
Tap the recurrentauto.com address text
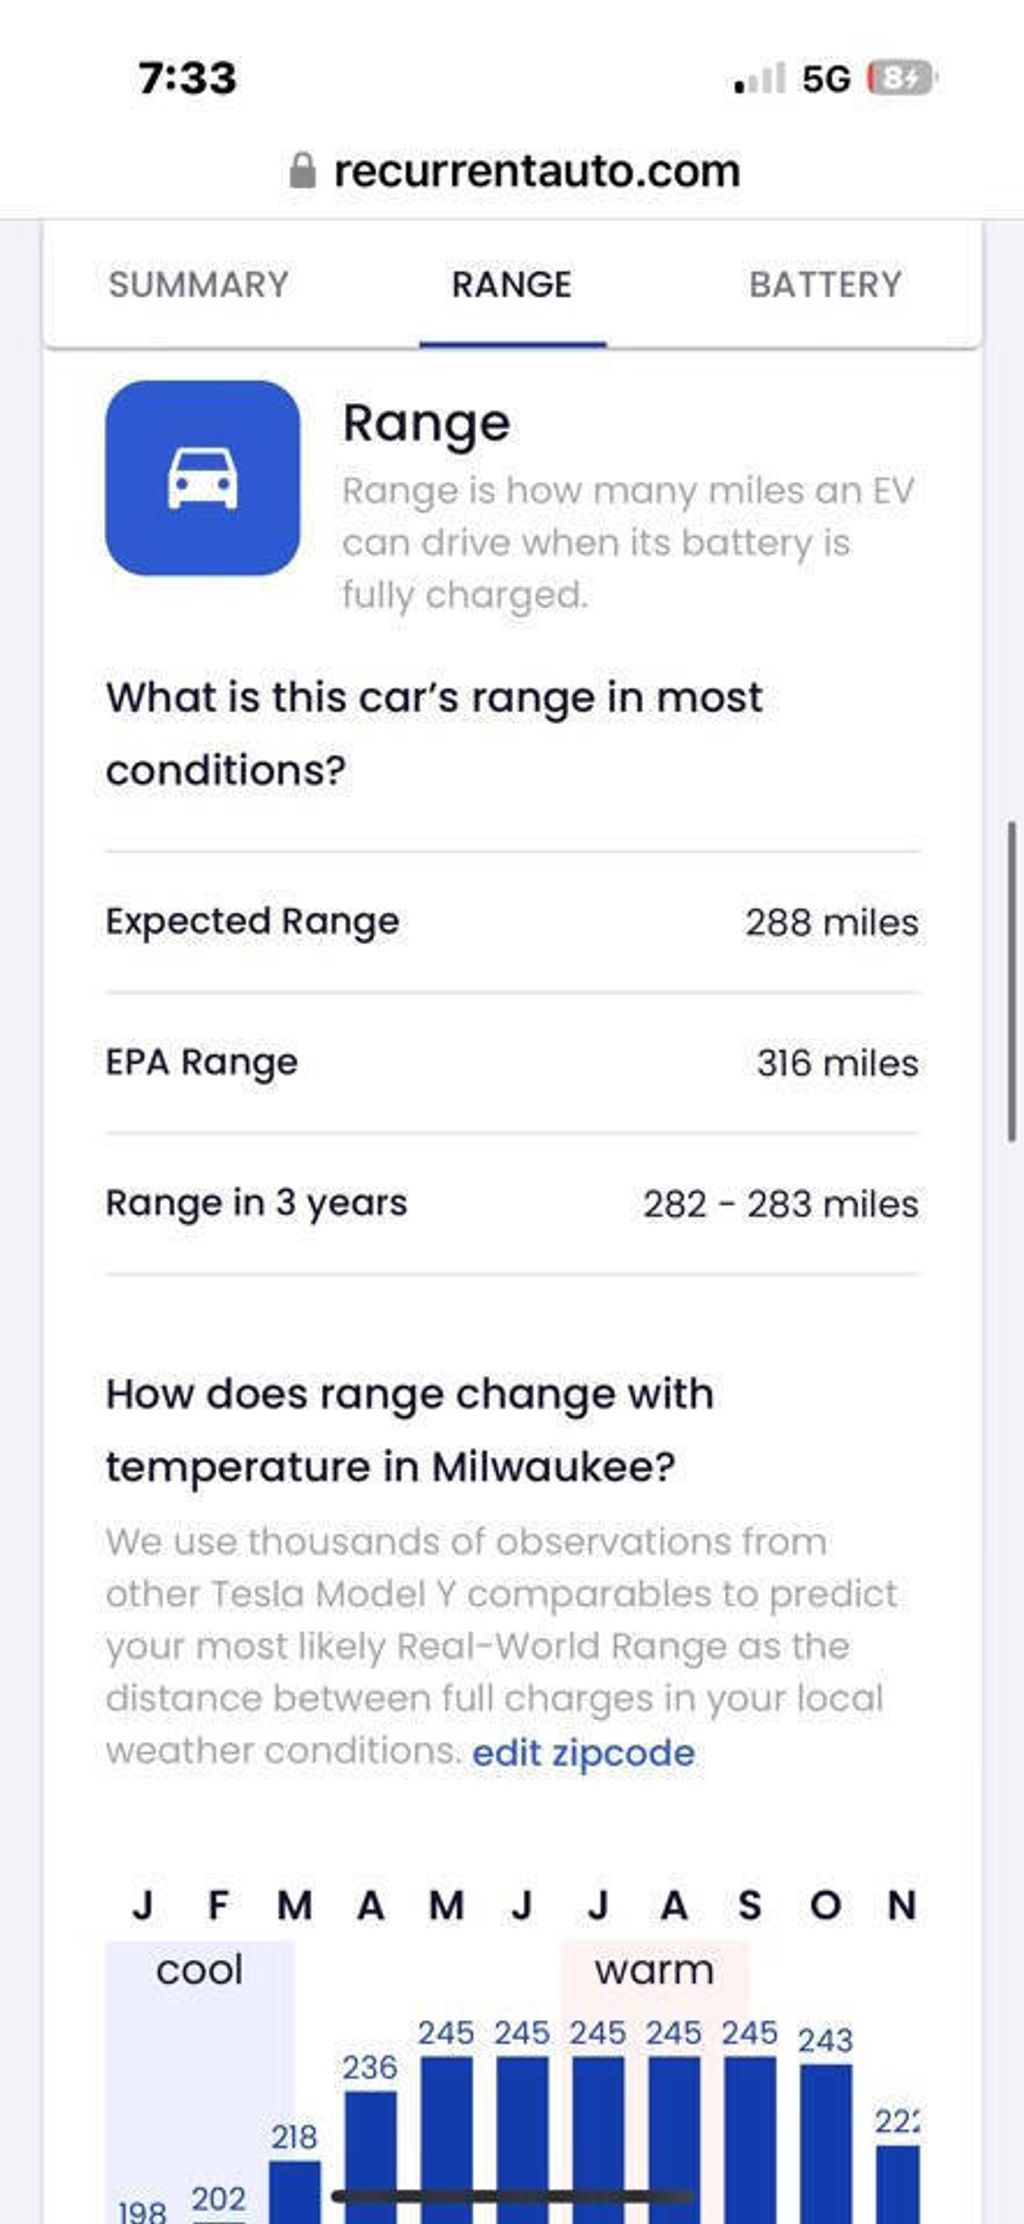pos(537,171)
